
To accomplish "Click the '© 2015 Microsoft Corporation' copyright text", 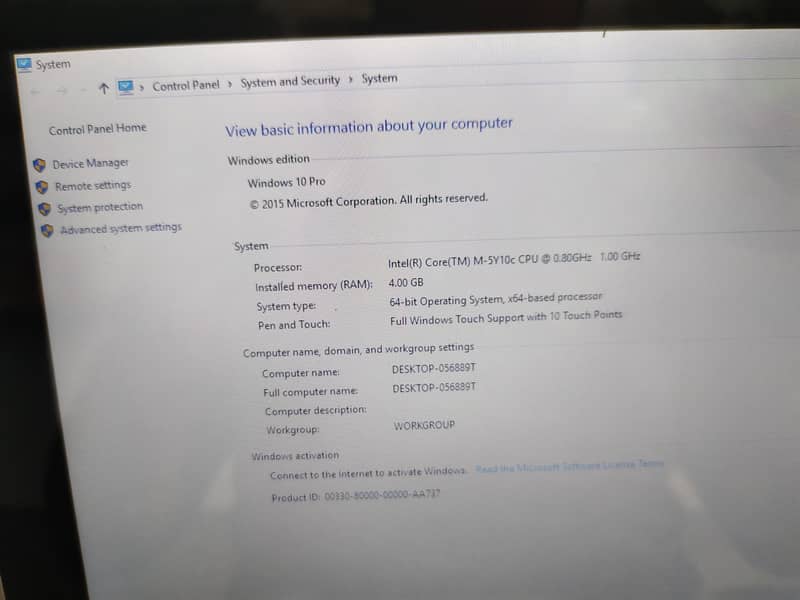I will (368, 201).
